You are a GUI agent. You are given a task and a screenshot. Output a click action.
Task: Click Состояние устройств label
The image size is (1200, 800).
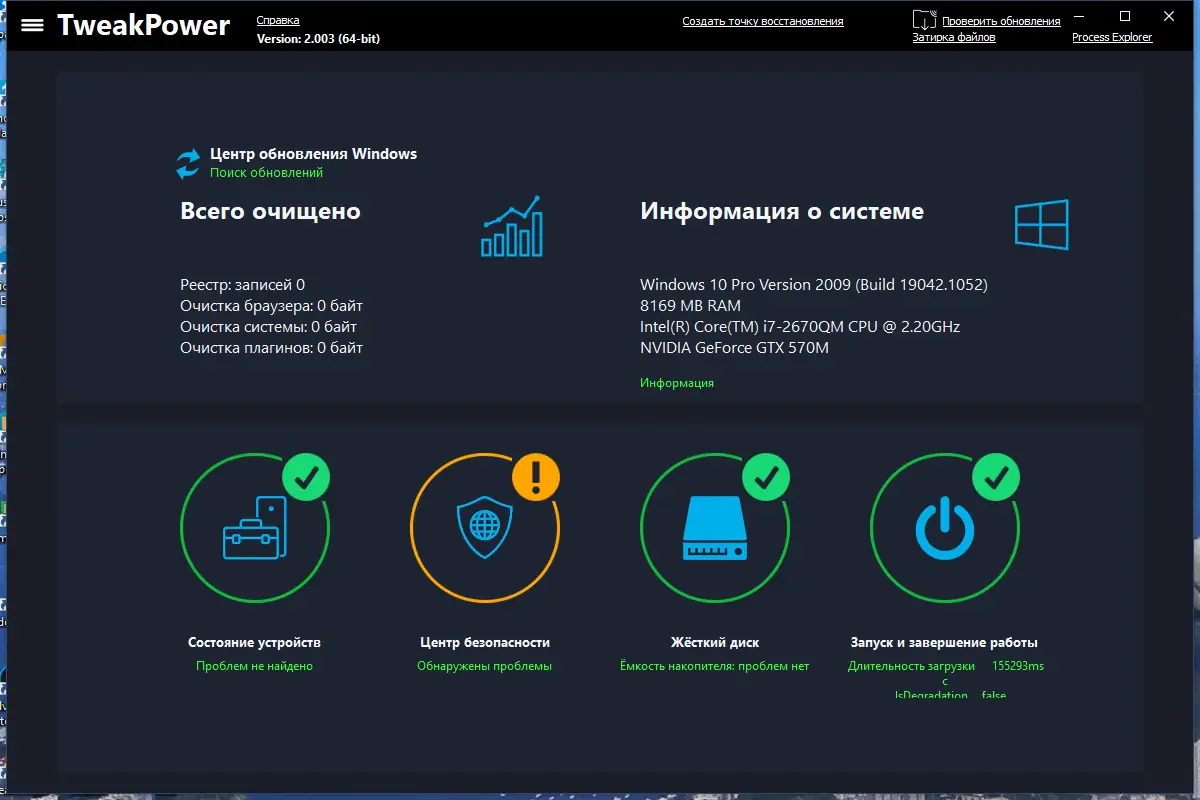[x=254, y=642]
